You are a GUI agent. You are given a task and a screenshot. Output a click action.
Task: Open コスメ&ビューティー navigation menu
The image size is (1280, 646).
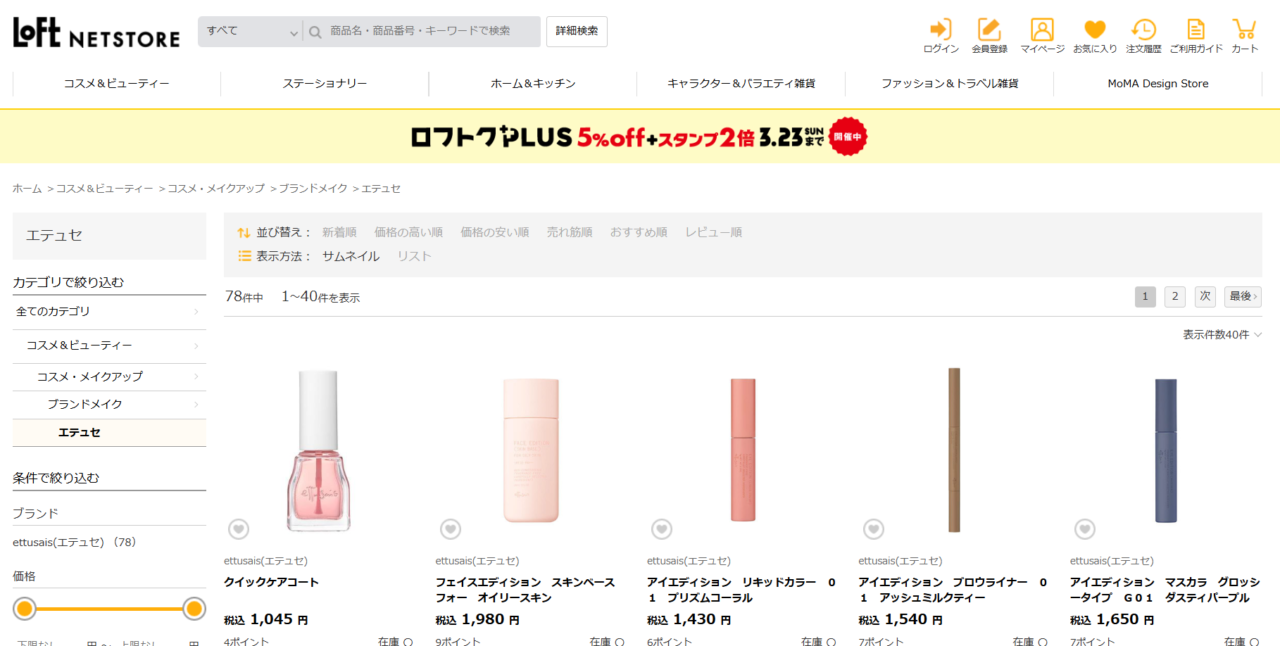(116, 84)
